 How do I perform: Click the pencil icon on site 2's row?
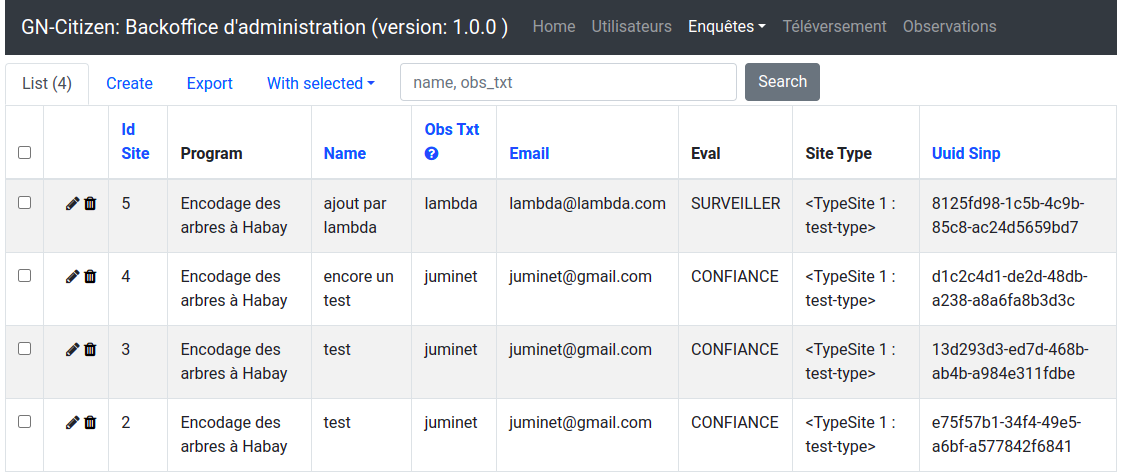point(72,423)
